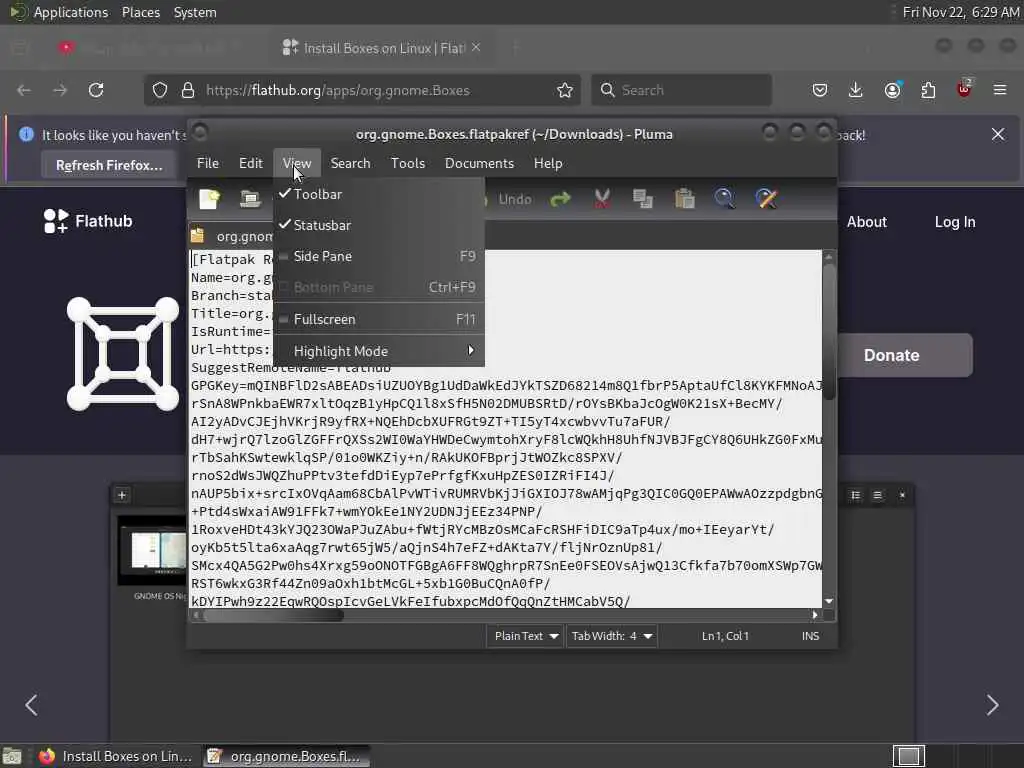Viewport: 1024px width, 768px height.
Task: Click the Firefox Search input field
Action: click(681, 90)
